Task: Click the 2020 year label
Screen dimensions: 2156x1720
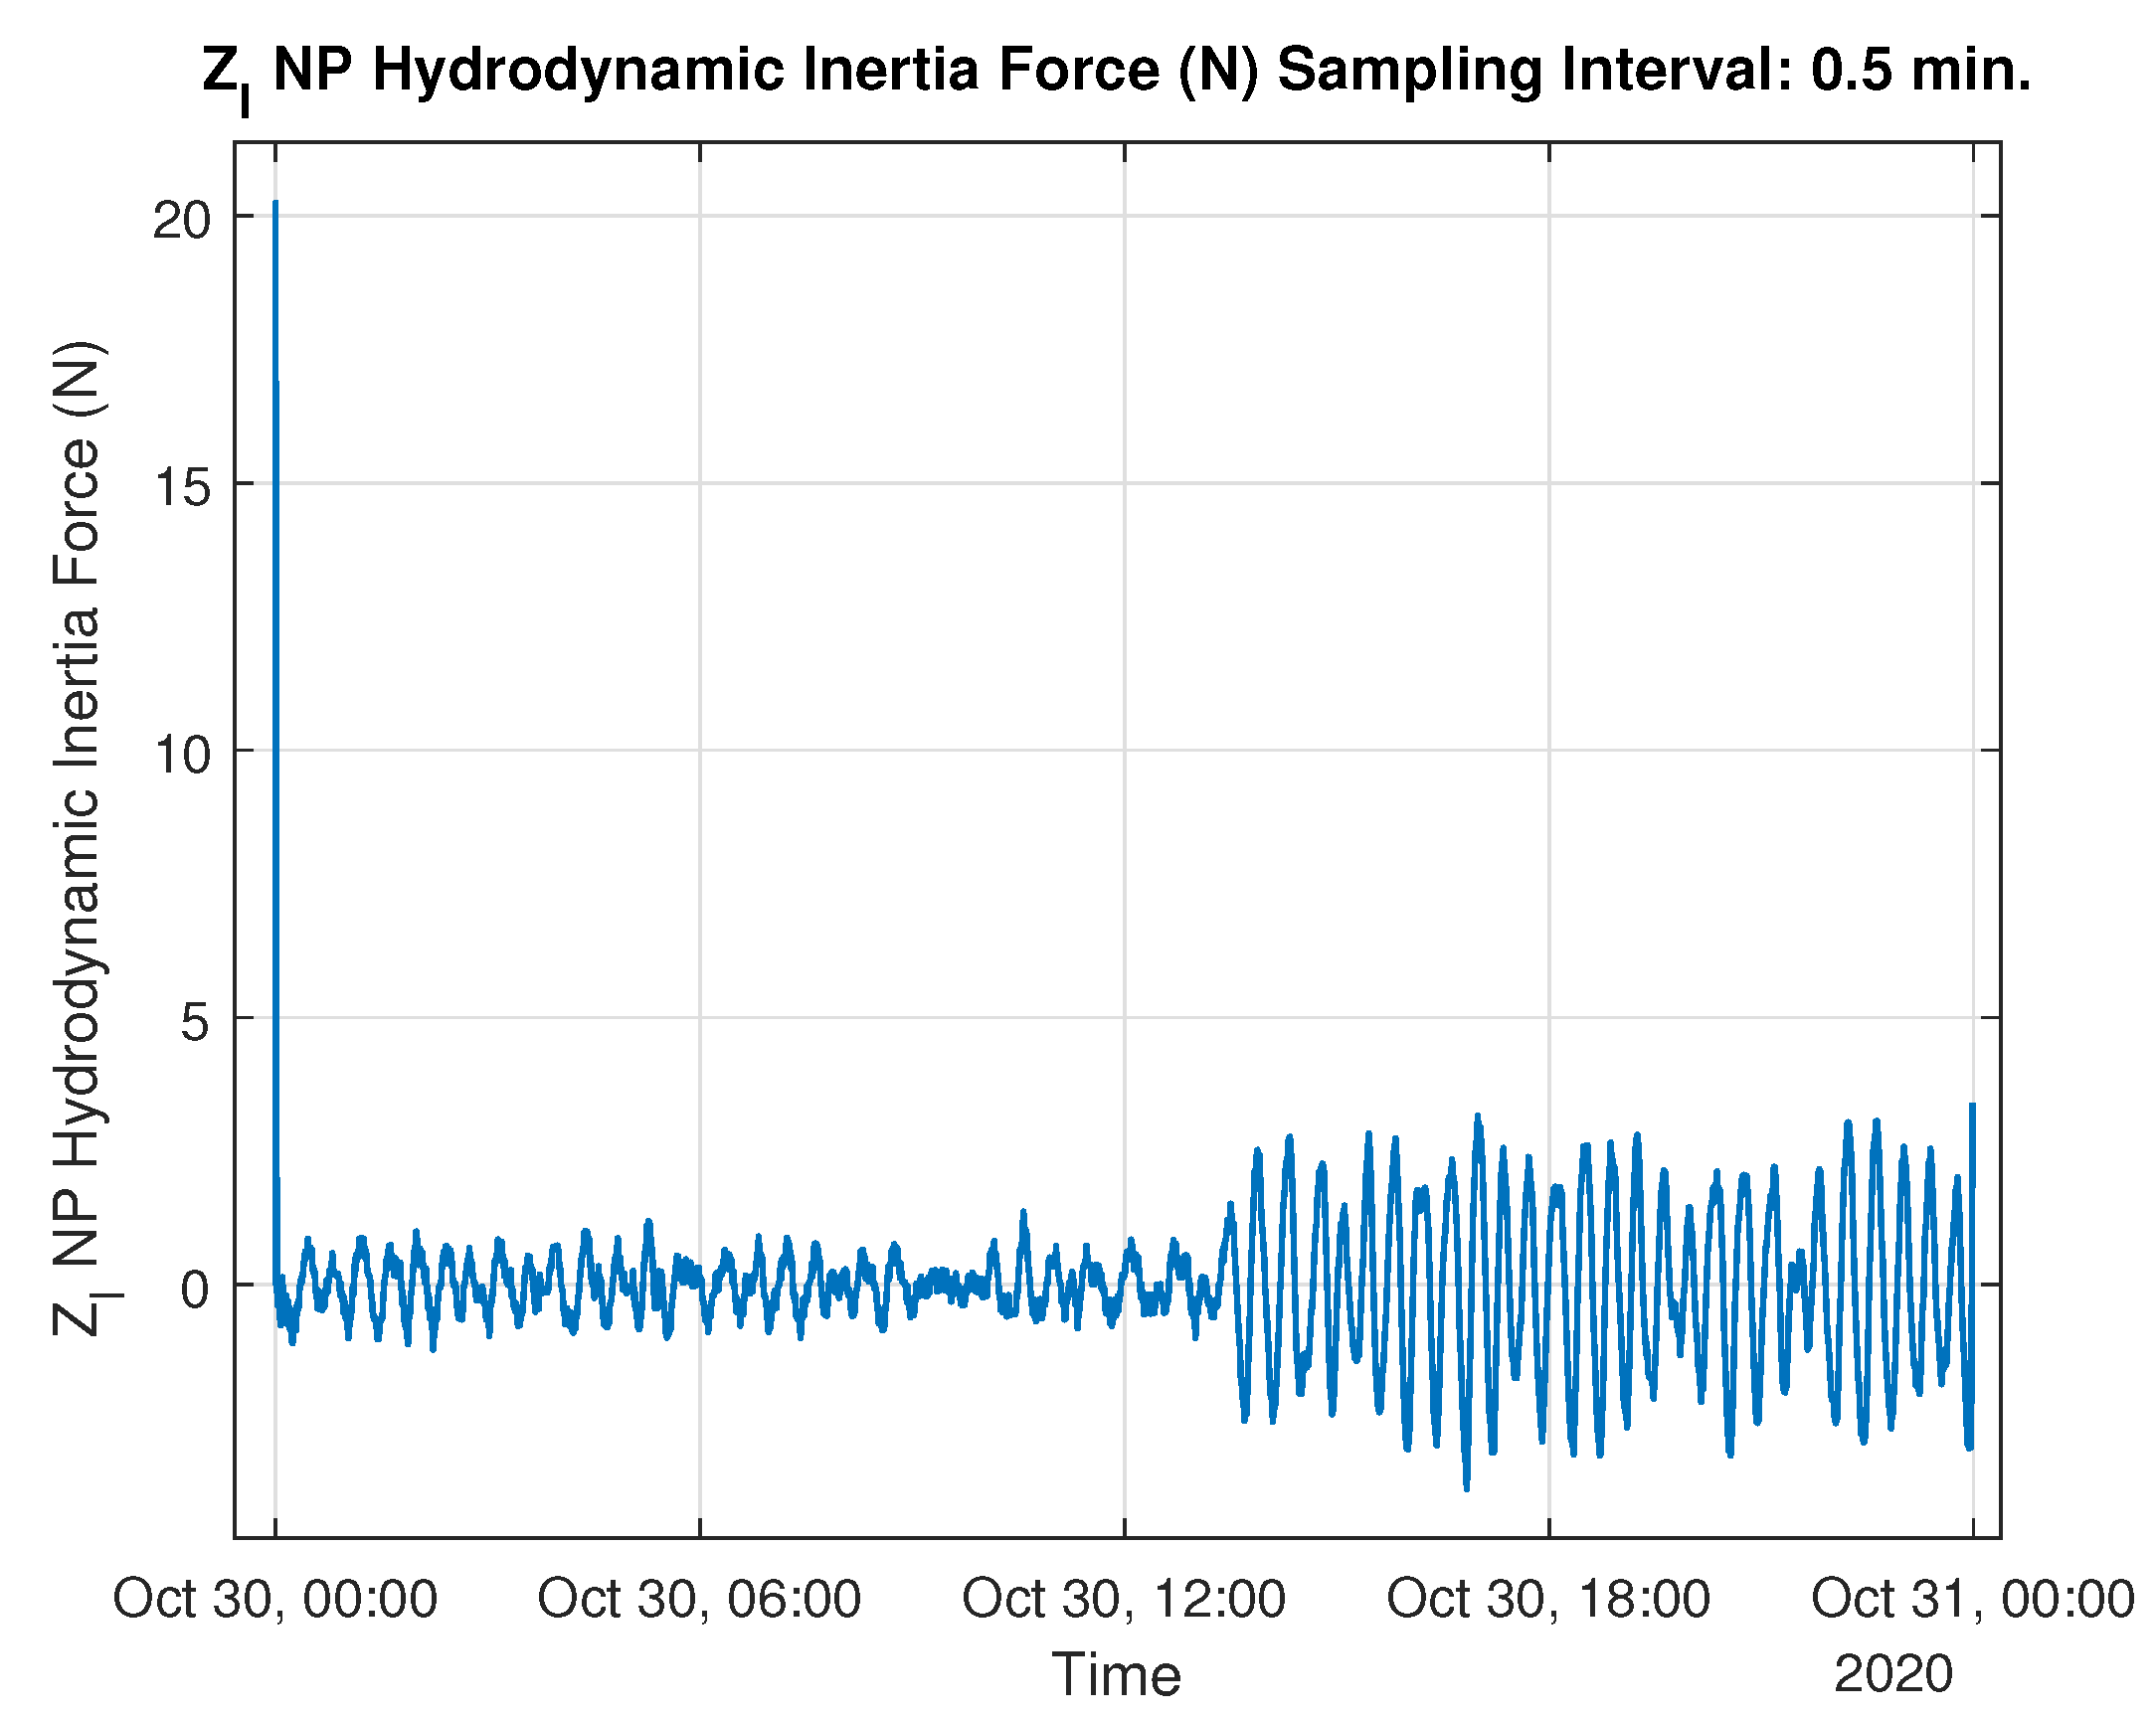Action: coord(1893,1674)
